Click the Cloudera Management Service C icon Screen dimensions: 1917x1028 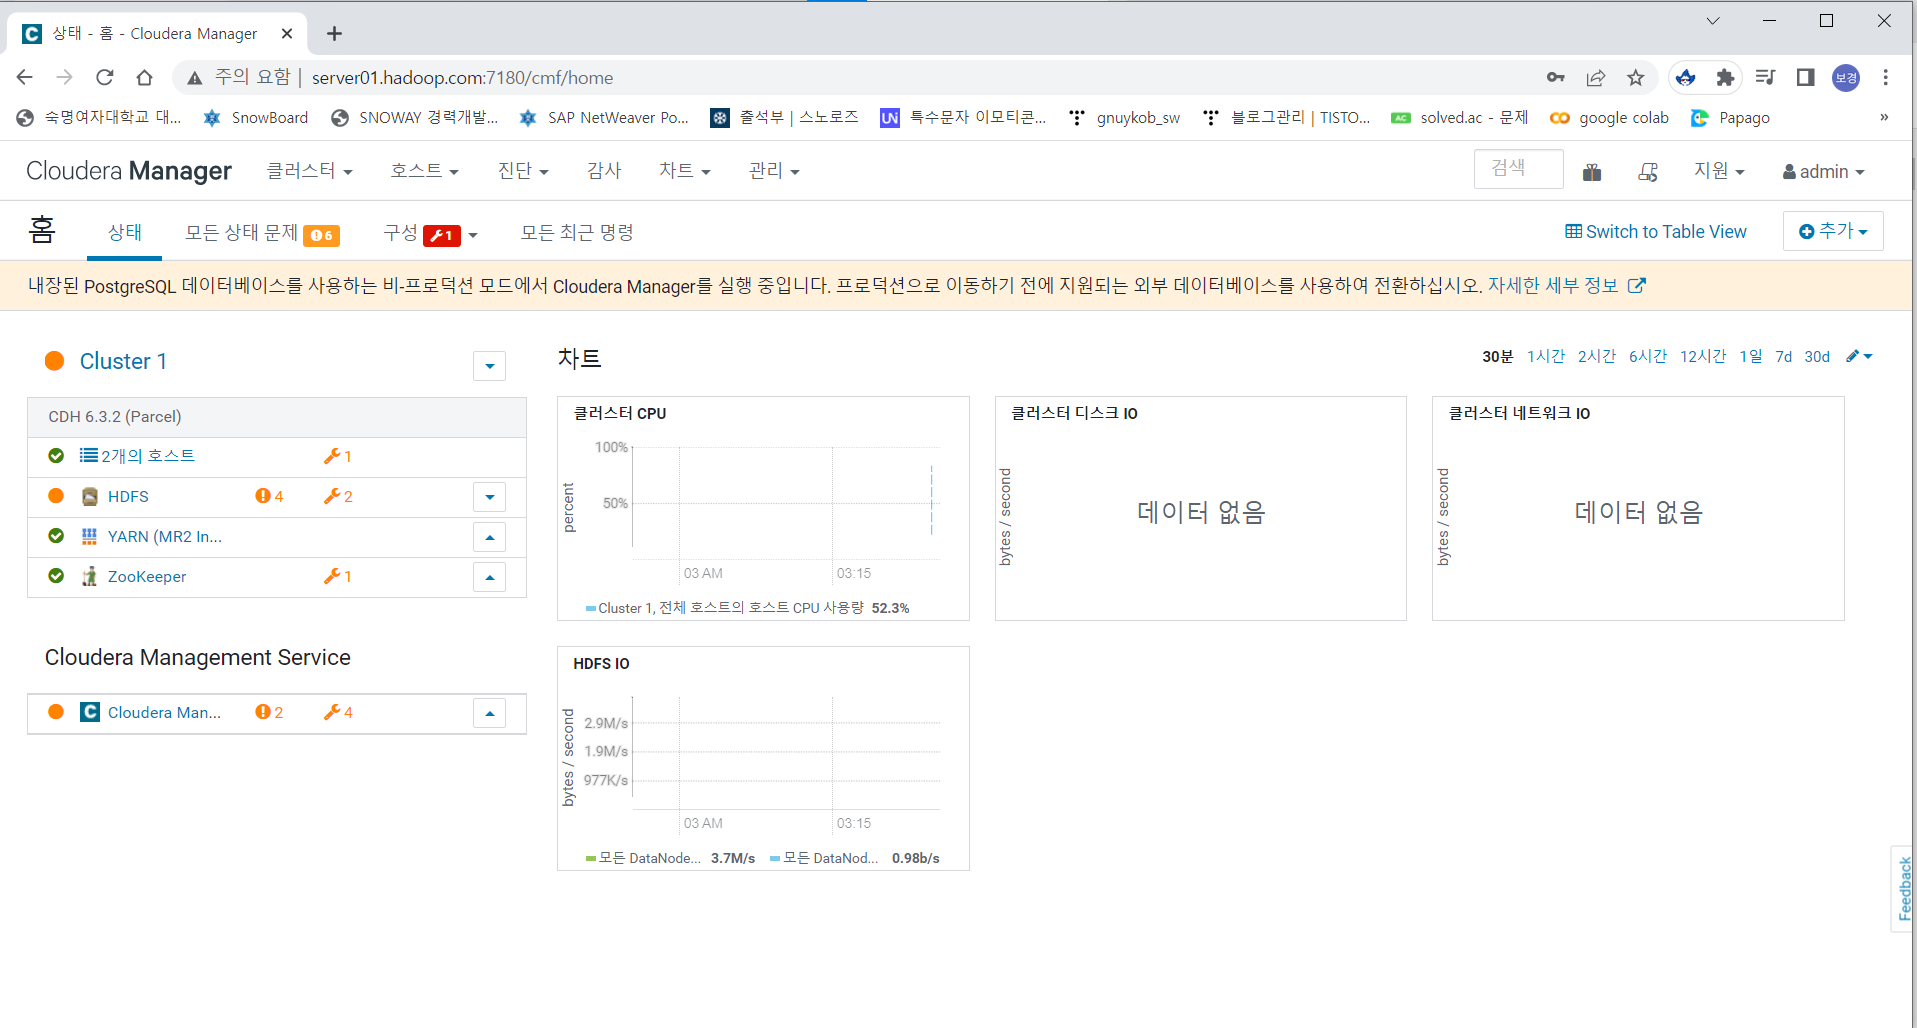click(x=90, y=712)
